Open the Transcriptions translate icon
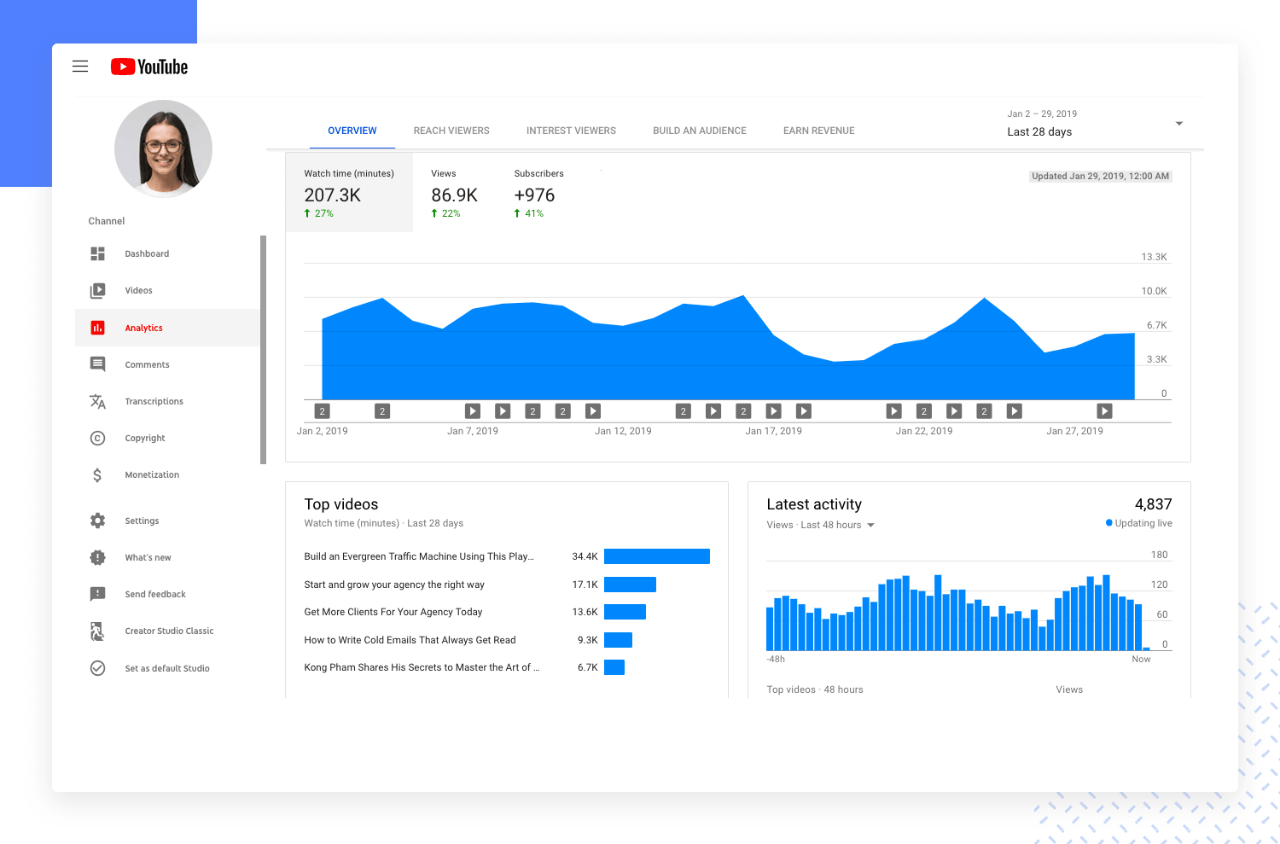Screen dimensions: 1280x844 coord(97,402)
